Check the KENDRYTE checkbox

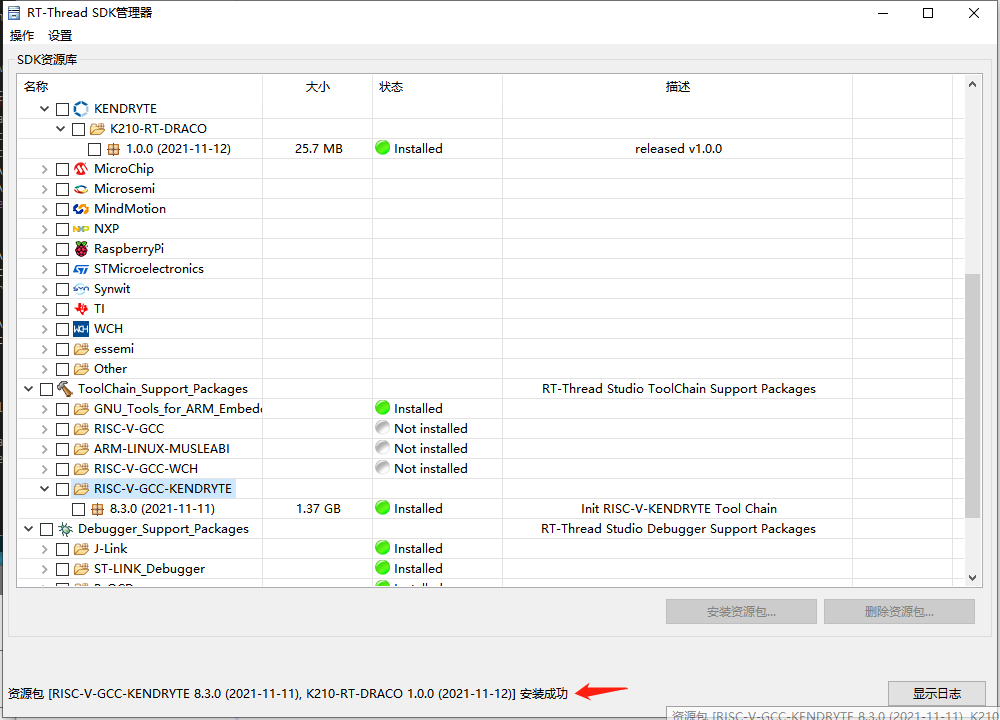coord(62,110)
